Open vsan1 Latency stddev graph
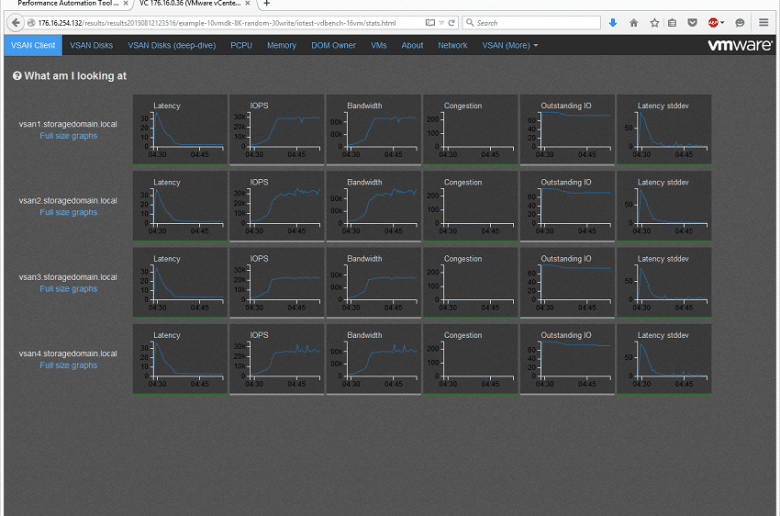Viewport: 780px width, 516px height. pos(664,129)
